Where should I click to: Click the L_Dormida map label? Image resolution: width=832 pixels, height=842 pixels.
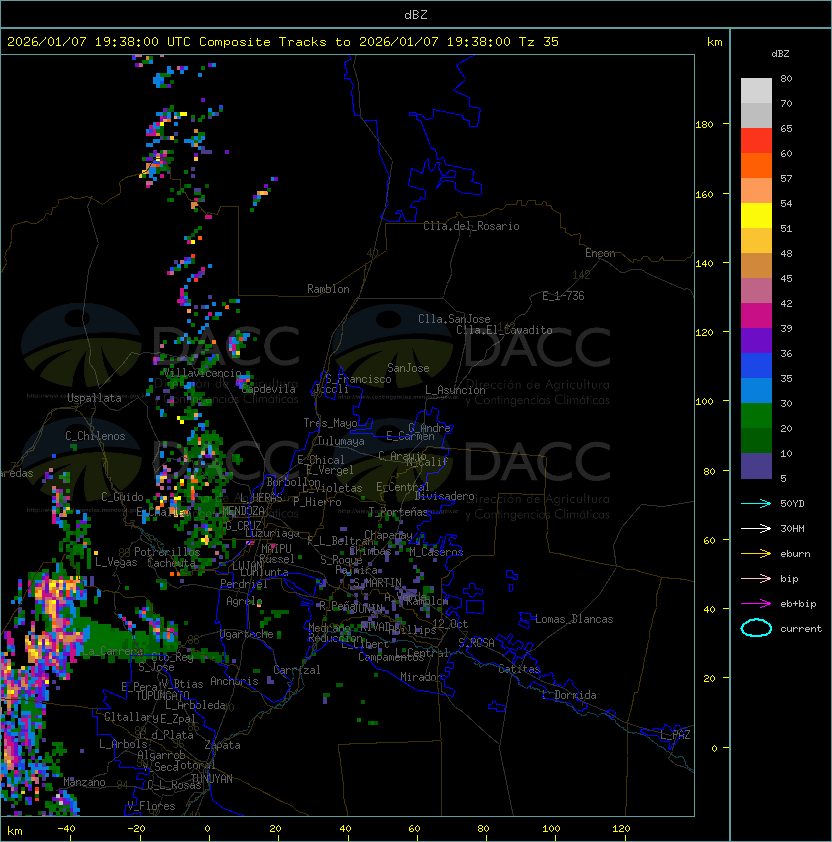point(569,695)
